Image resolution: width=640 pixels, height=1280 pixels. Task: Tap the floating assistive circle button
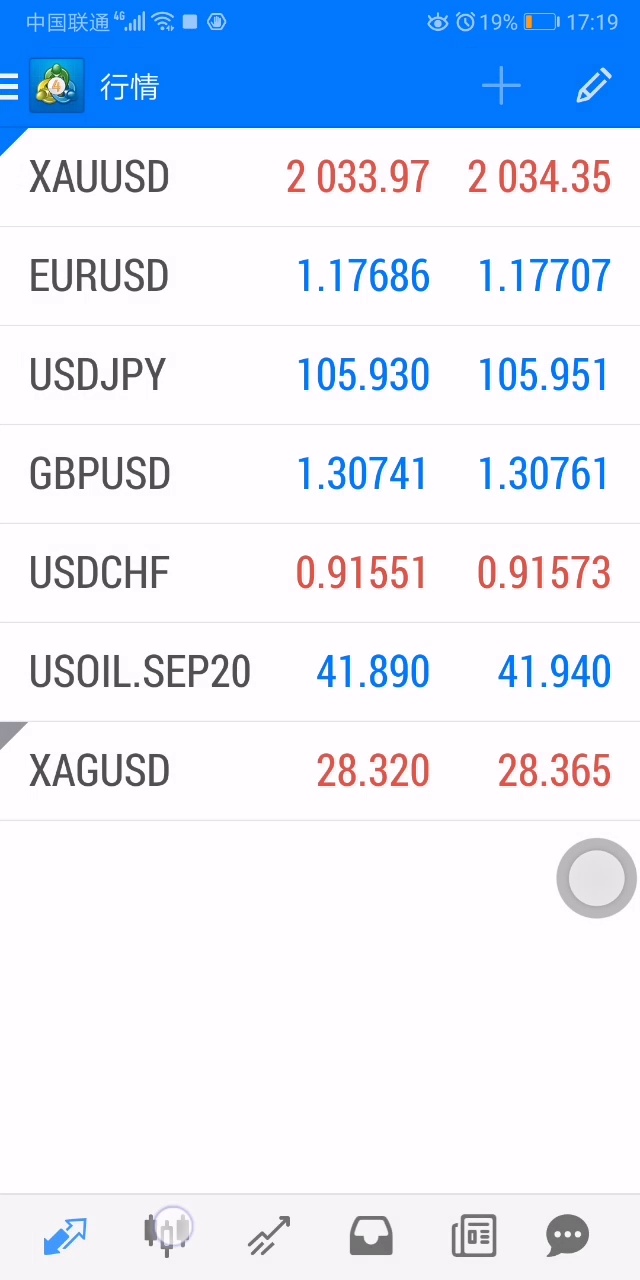pos(596,878)
